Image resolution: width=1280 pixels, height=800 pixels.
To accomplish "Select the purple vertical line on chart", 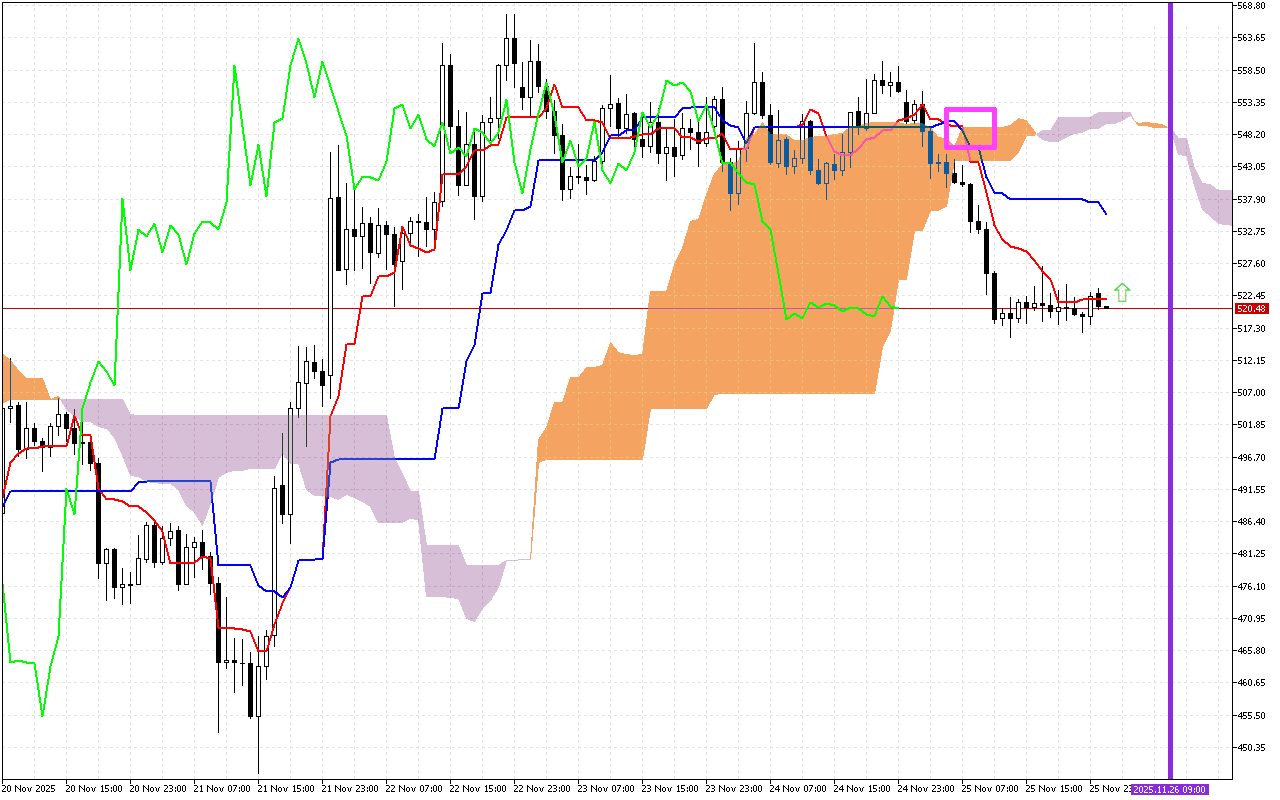I will click(x=1169, y=400).
